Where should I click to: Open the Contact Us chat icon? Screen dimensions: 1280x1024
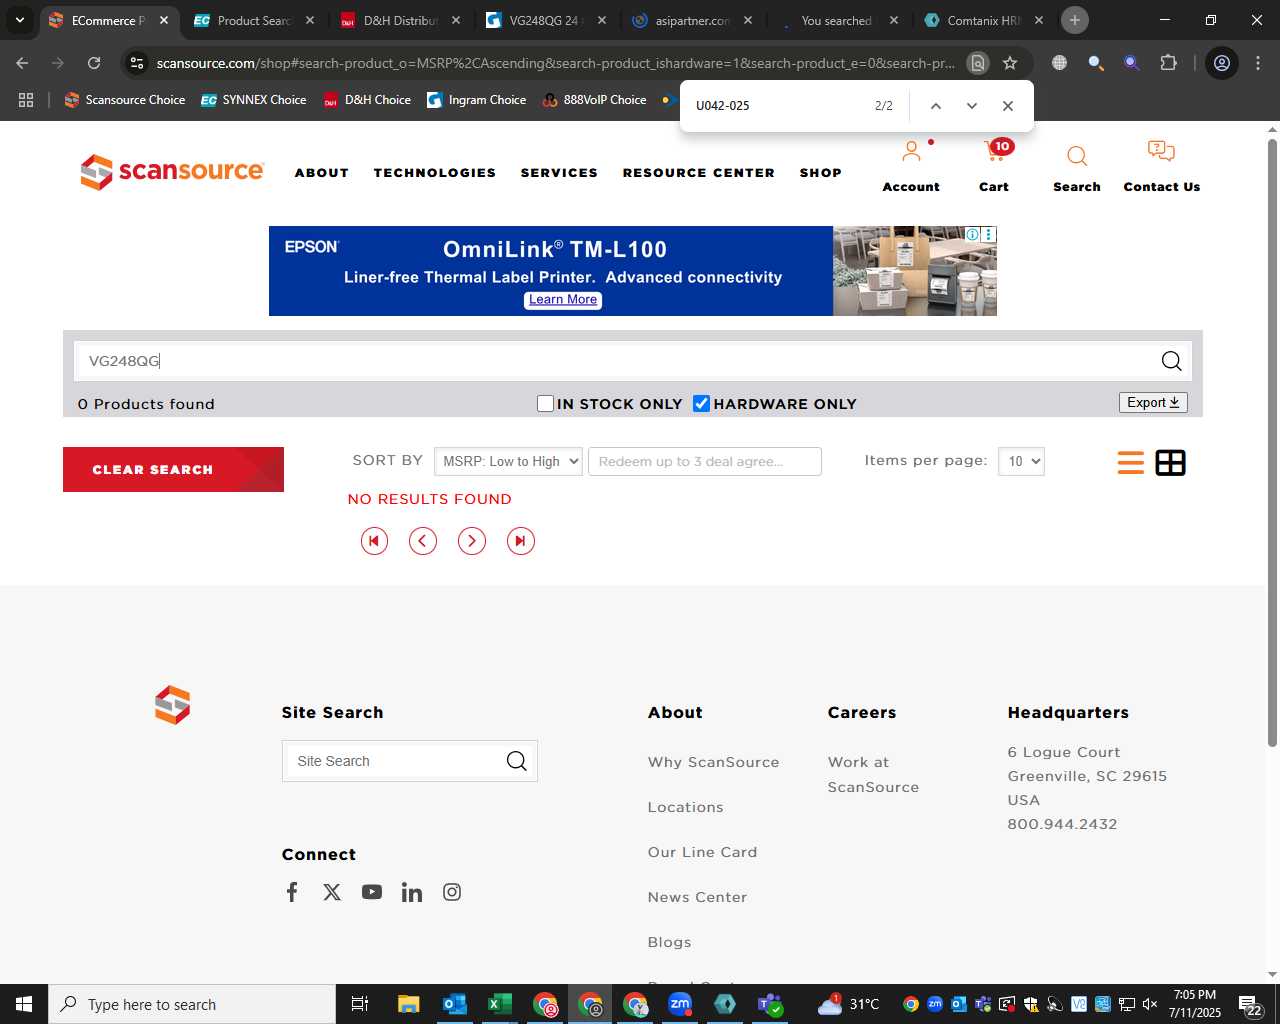pos(1161,151)
